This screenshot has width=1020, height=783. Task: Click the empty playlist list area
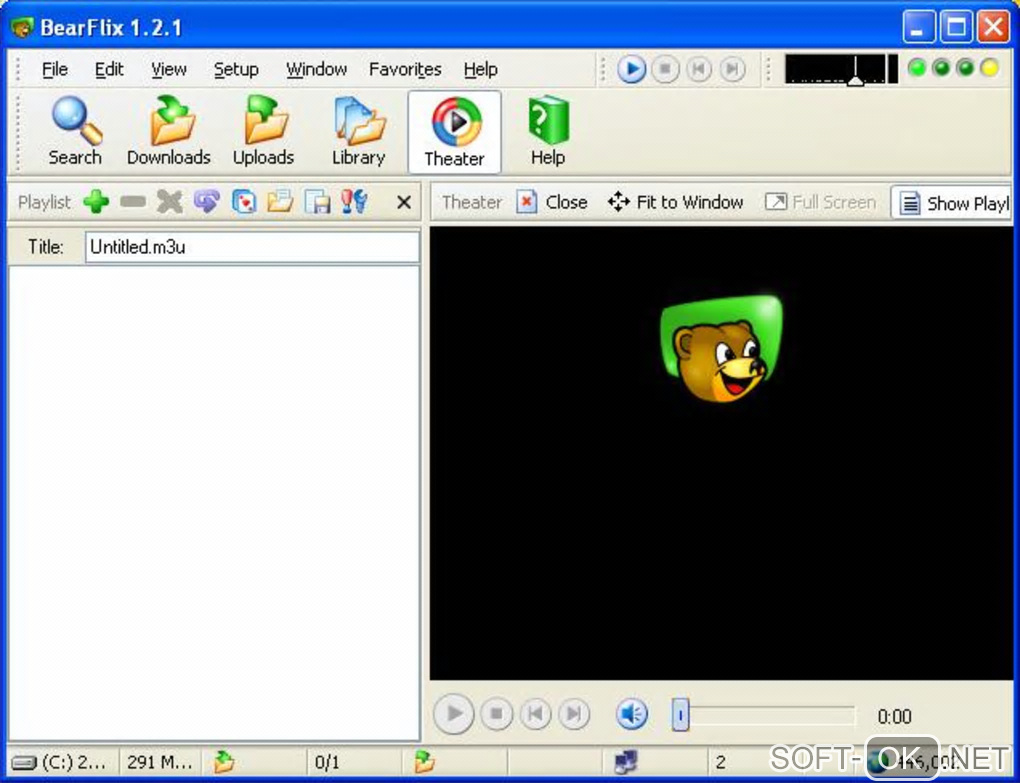pyautogui.click(x=214, y=502)
